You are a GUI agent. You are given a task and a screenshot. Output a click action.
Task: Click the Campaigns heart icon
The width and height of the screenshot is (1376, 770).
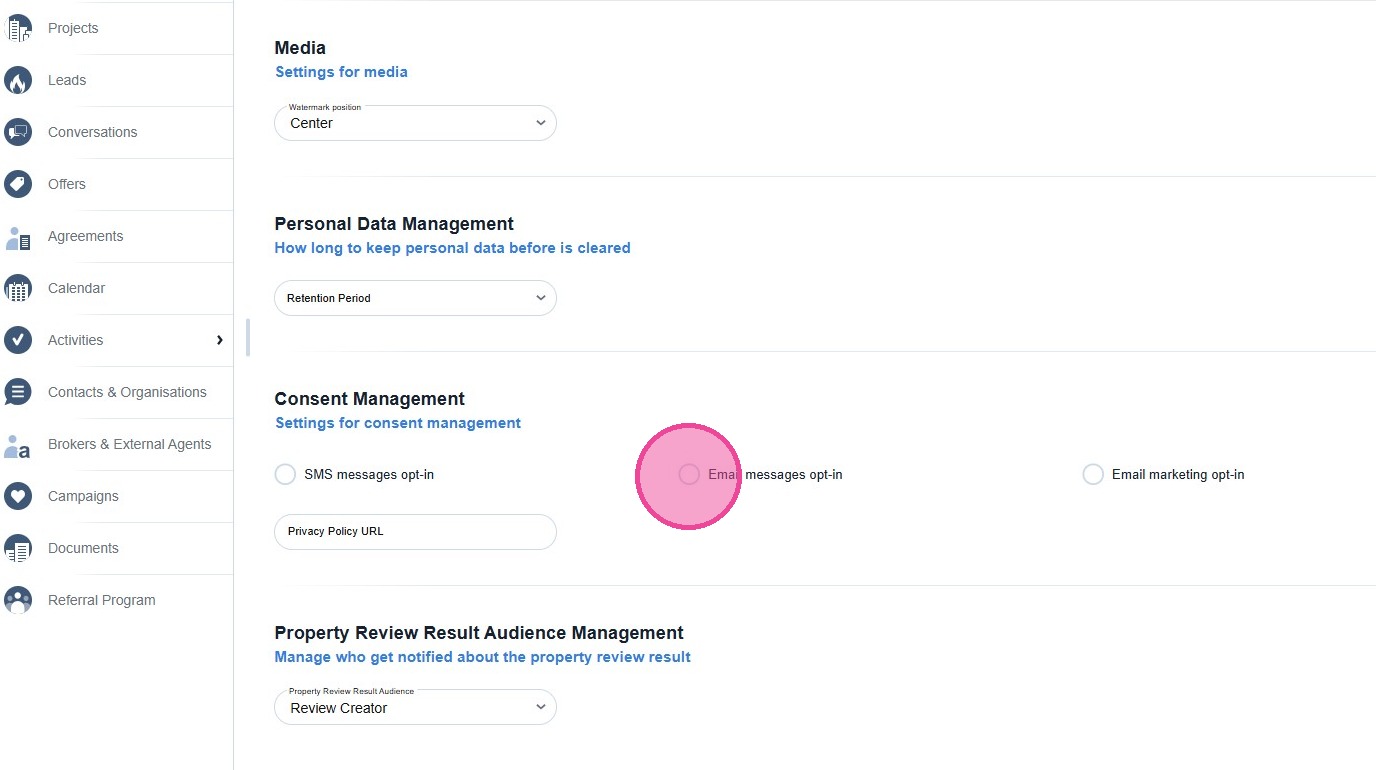(x=18, y=496)
